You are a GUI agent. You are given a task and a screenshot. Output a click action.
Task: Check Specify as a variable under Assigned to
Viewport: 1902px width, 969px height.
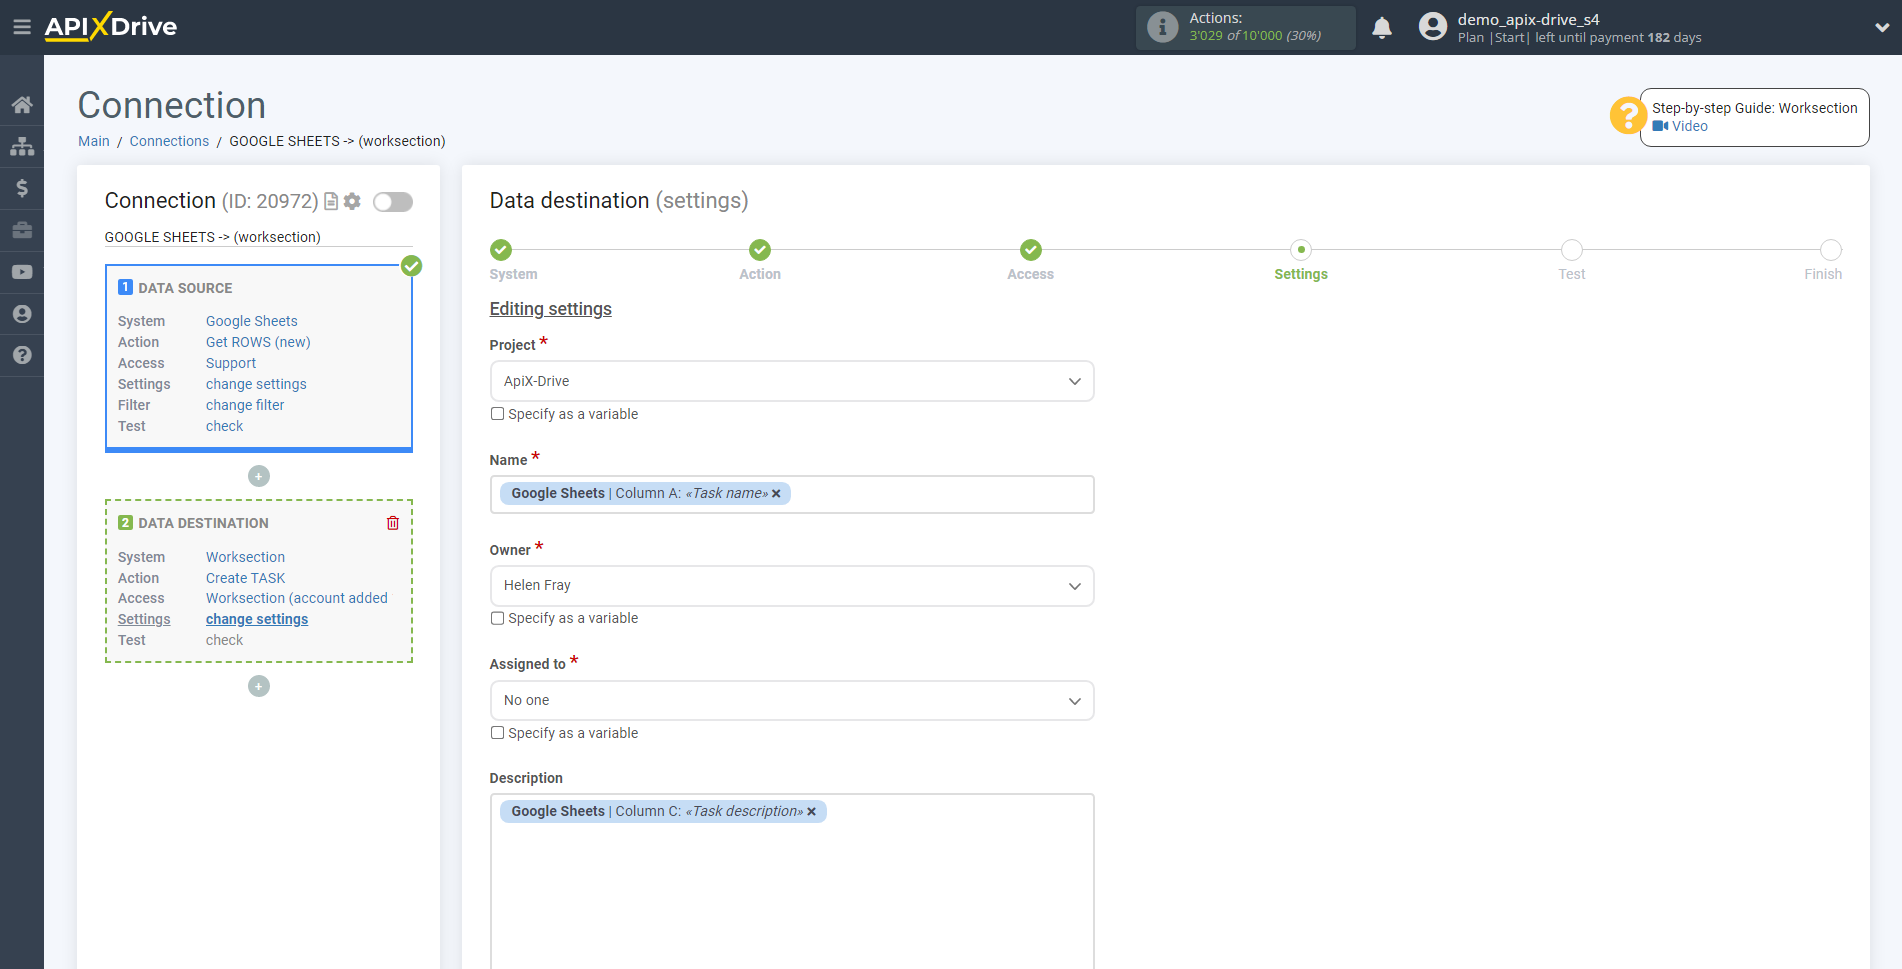[x=497, y=733]
